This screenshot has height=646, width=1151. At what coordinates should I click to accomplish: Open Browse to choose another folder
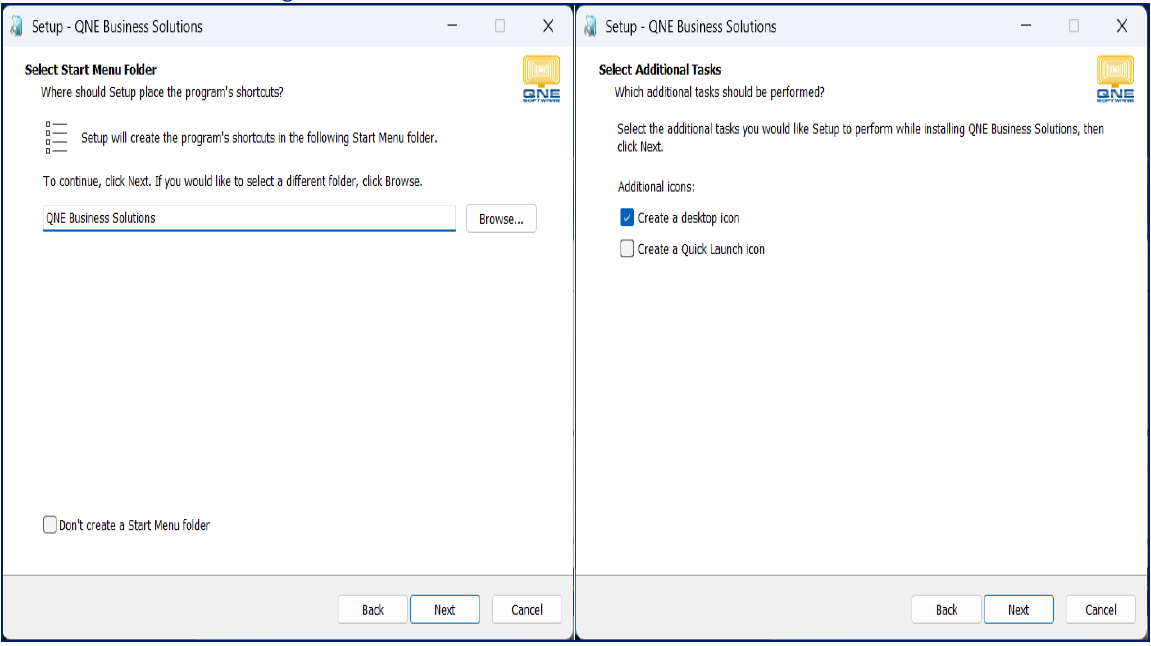pos(501,219)
